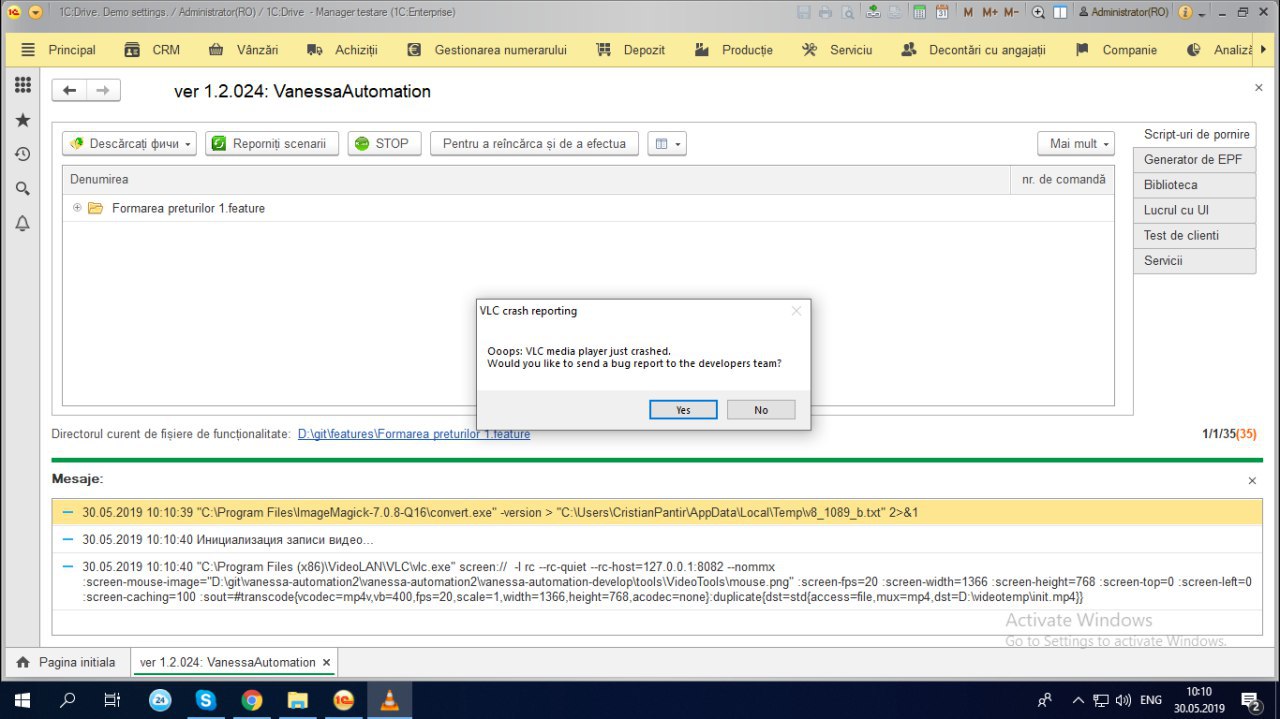Open the yellow info icon in title bar

pyautogui.click(x=1185, y=12)
